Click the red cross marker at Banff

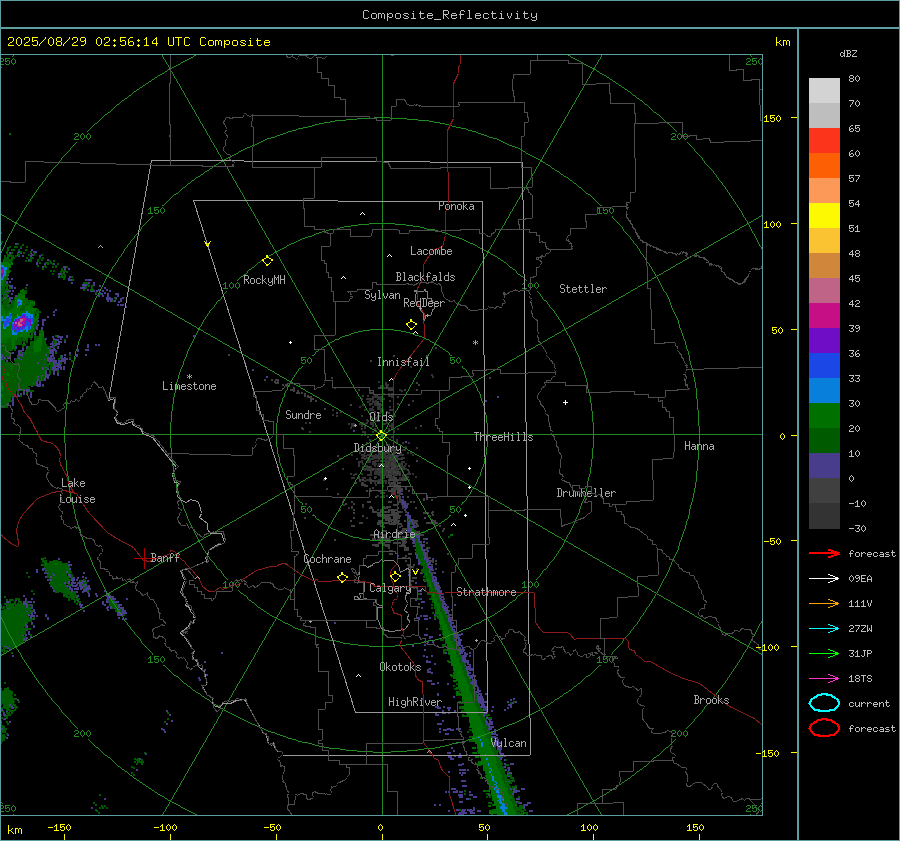pos(143,558)
